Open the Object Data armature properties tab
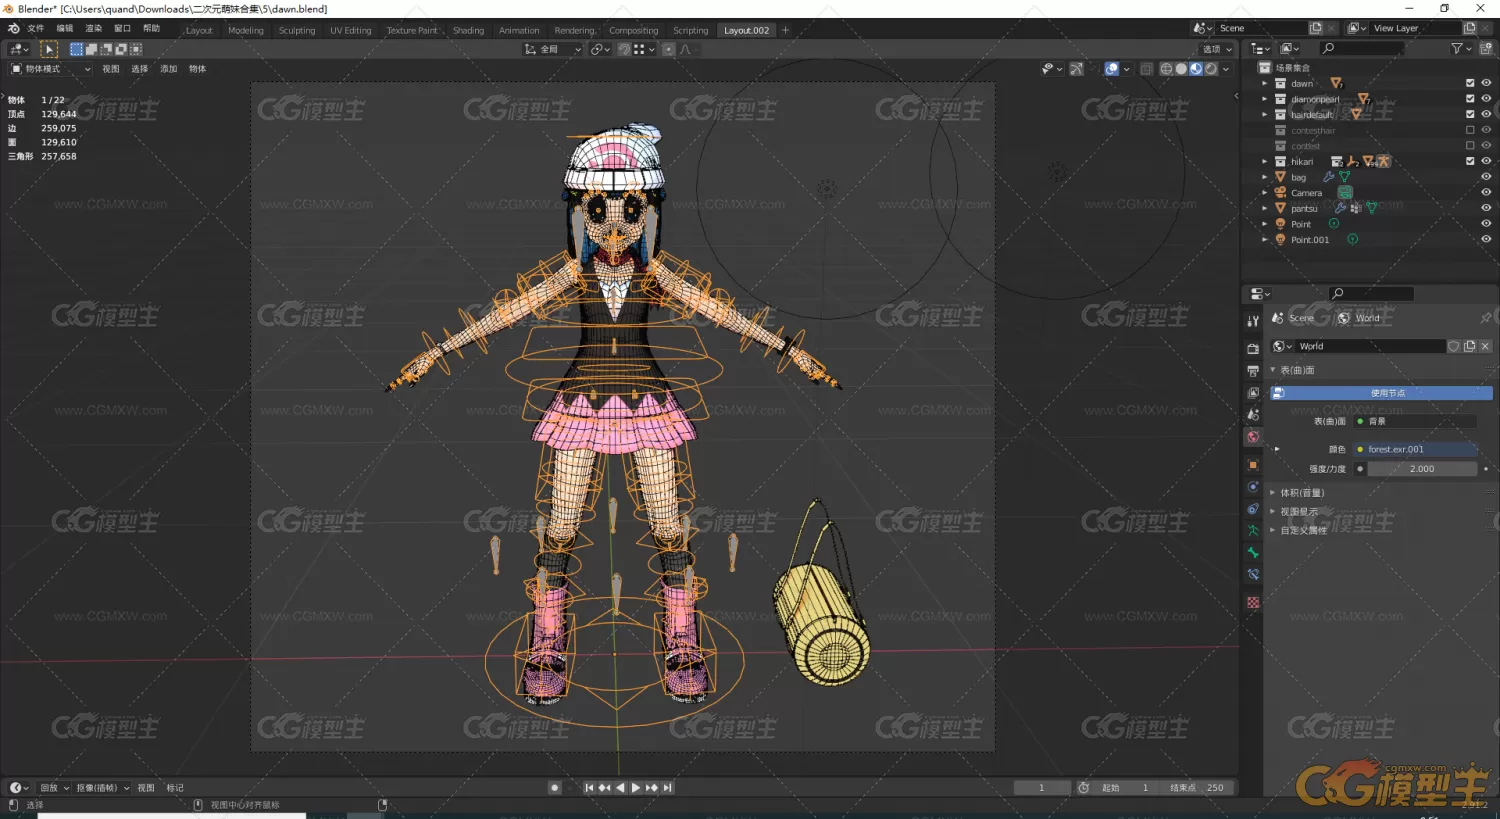The width and height of the screenshot is (1500, 819). click(1253, 531)
